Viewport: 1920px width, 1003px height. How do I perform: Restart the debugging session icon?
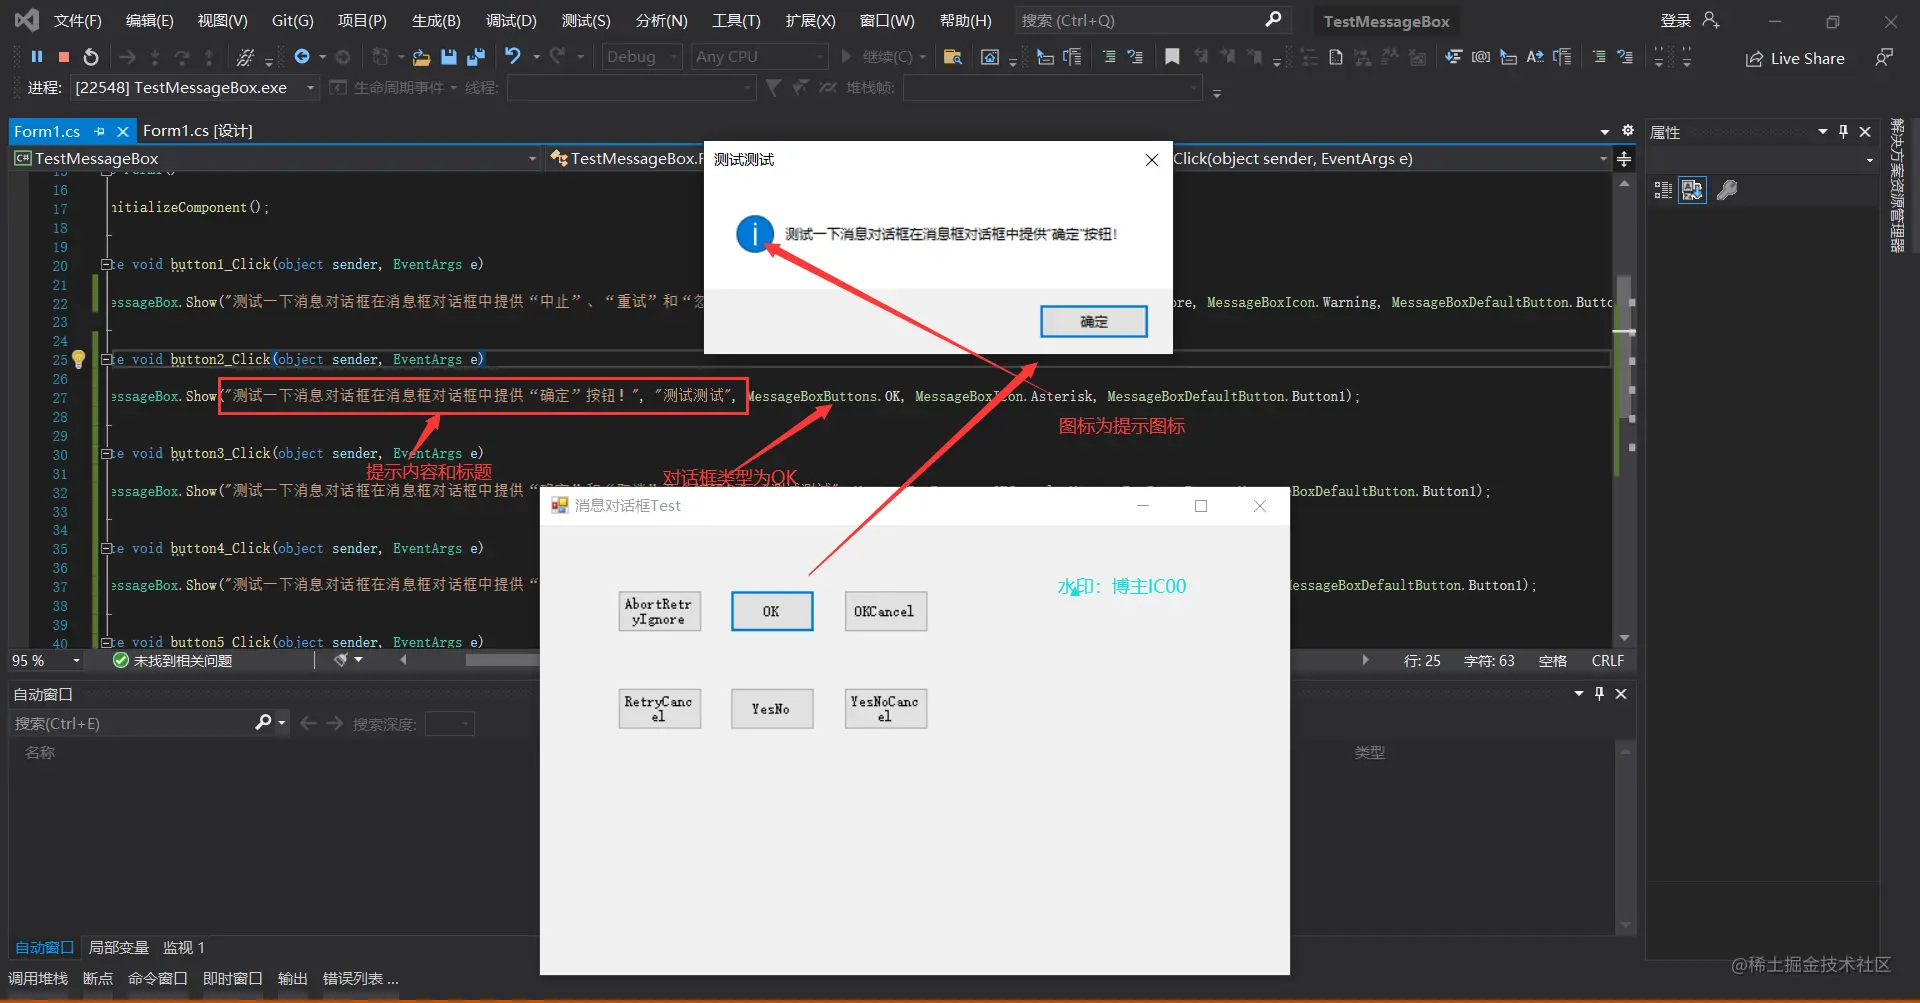point(91,57)
